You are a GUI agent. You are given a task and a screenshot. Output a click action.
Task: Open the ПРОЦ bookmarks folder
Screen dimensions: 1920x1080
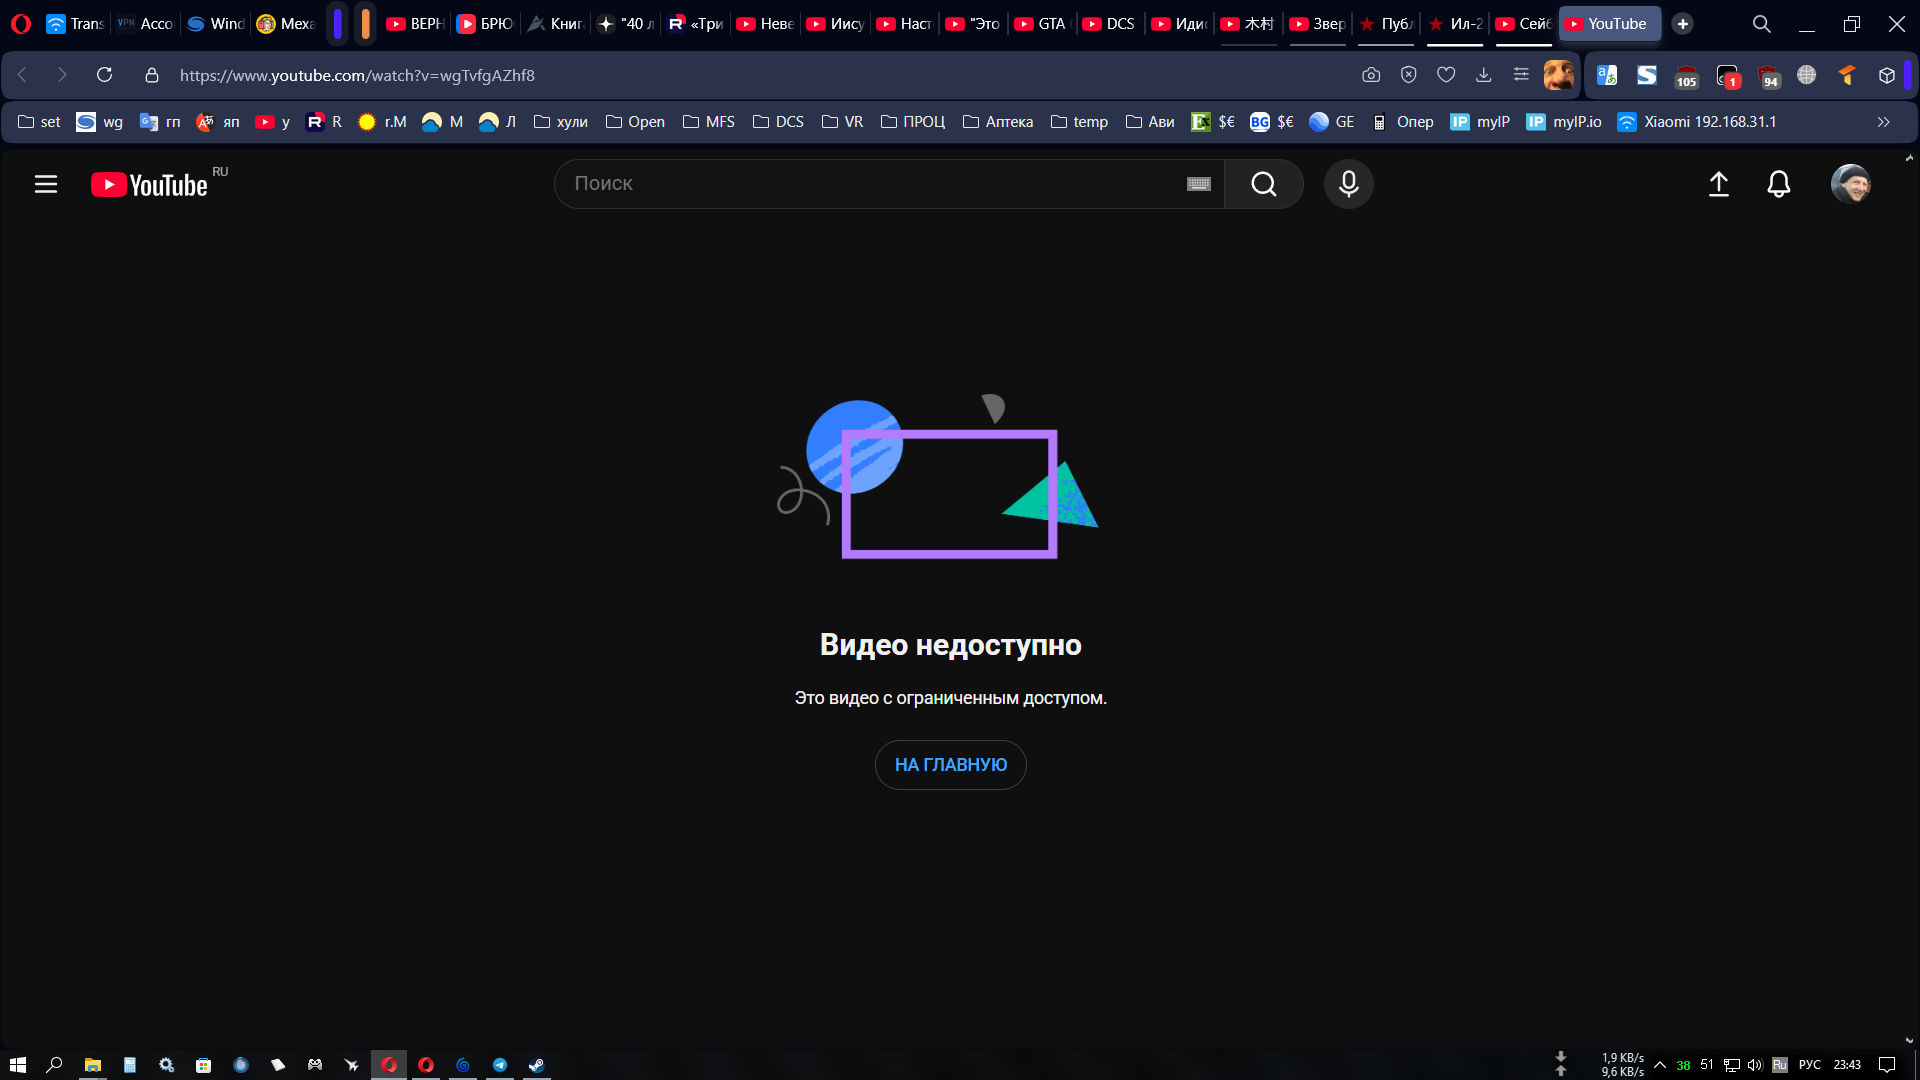pyautogui.click(x=913, y=122)
